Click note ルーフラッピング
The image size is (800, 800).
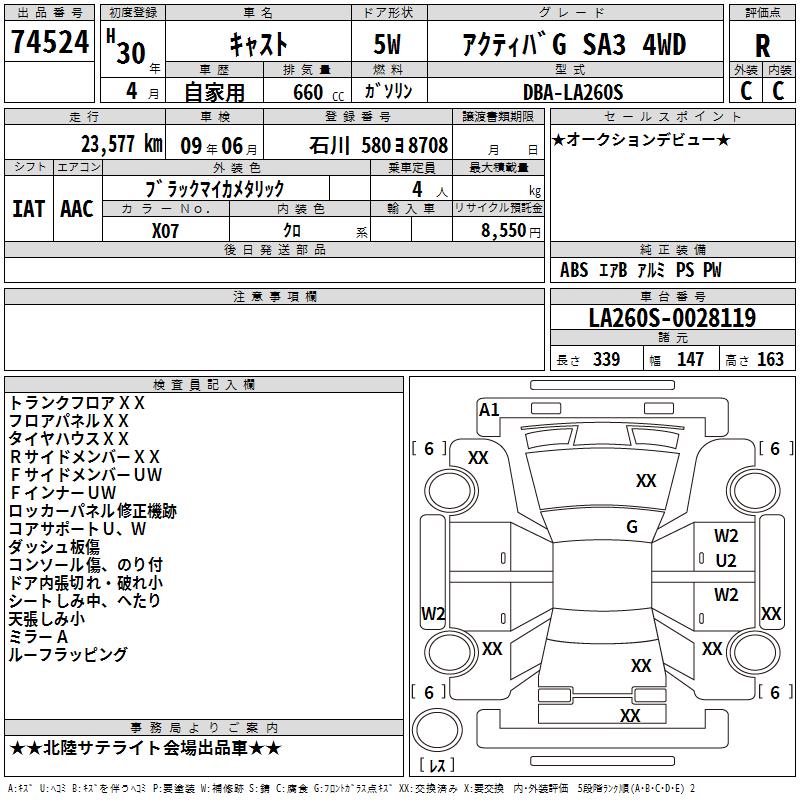(68, 654)
